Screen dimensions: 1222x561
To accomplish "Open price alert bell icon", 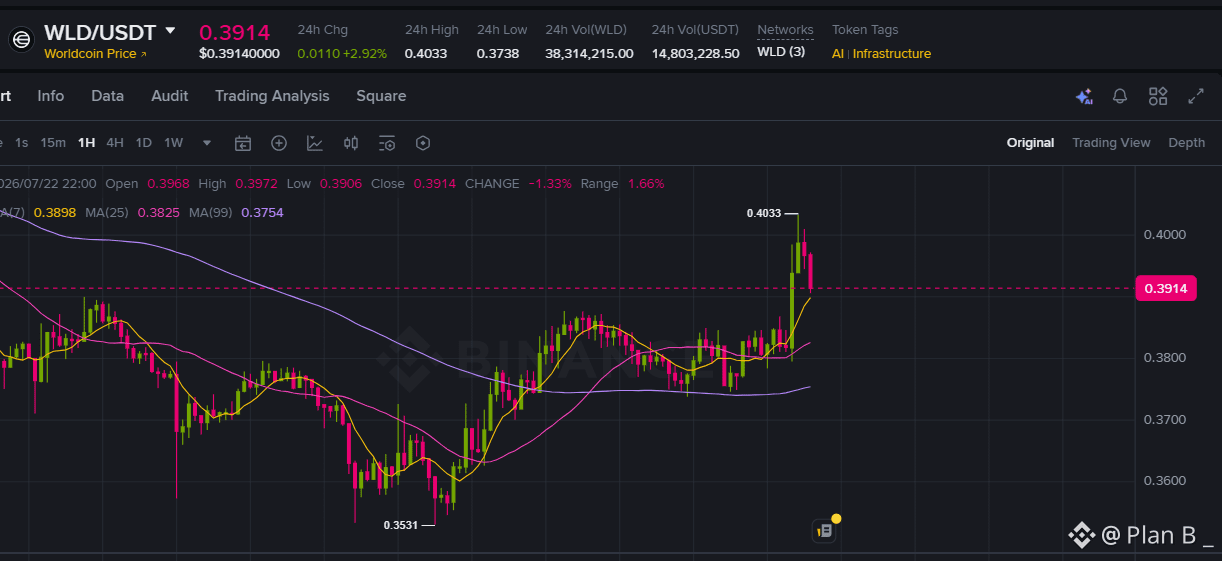I will click(x=1120, y=96).
